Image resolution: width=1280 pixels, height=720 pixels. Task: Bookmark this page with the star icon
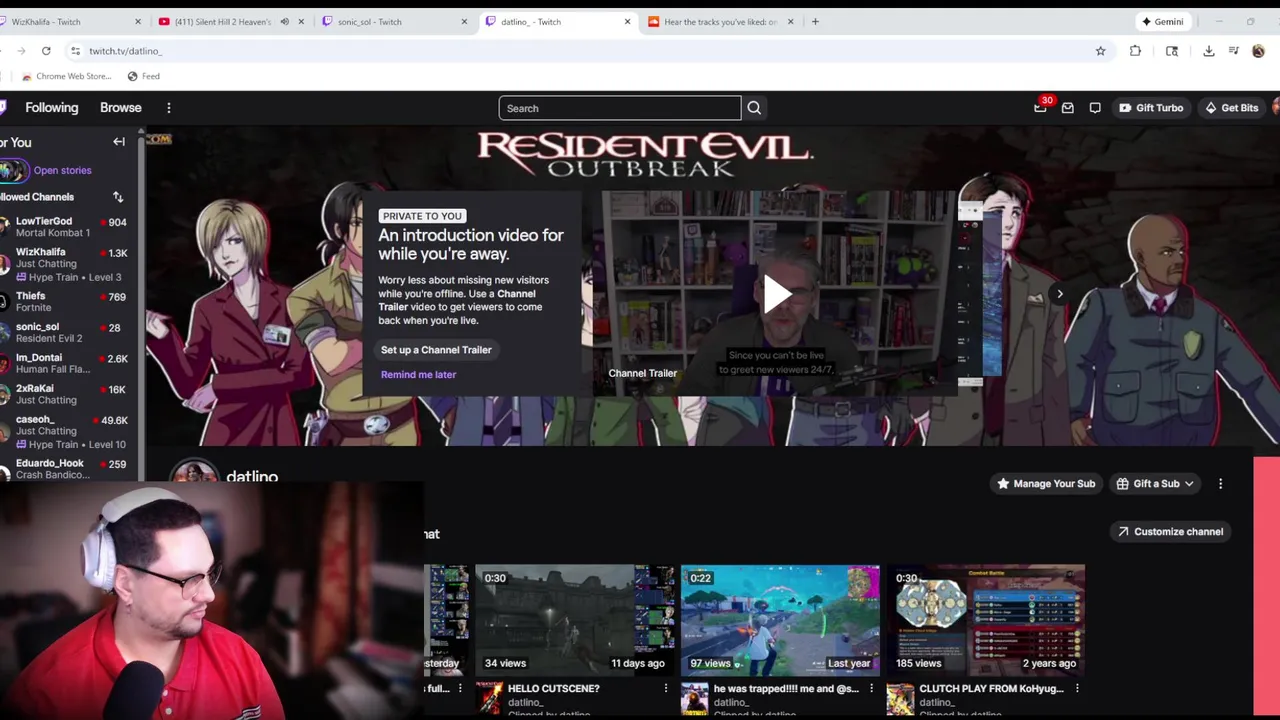tap(1100, 51)
